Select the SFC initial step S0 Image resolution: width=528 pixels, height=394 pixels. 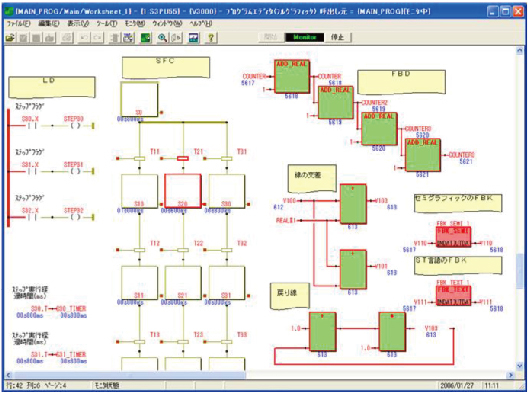tap(139, 99)
